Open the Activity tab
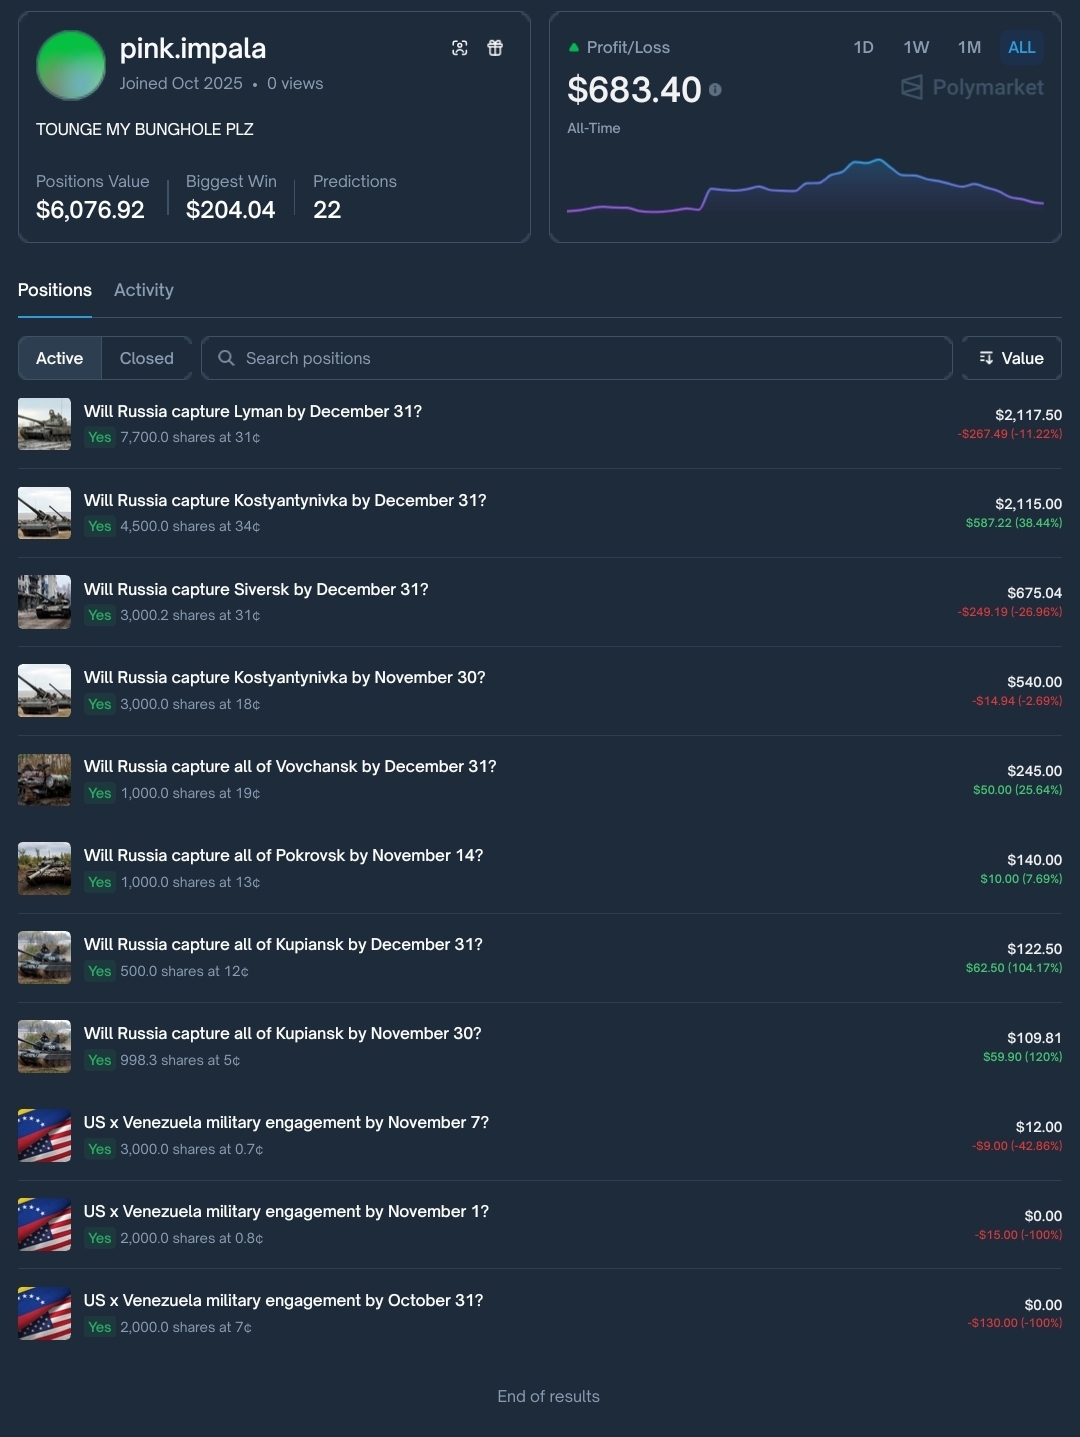Image resolution: width=1080 pixels, height=1437 pixels. (x=144, y=290)
